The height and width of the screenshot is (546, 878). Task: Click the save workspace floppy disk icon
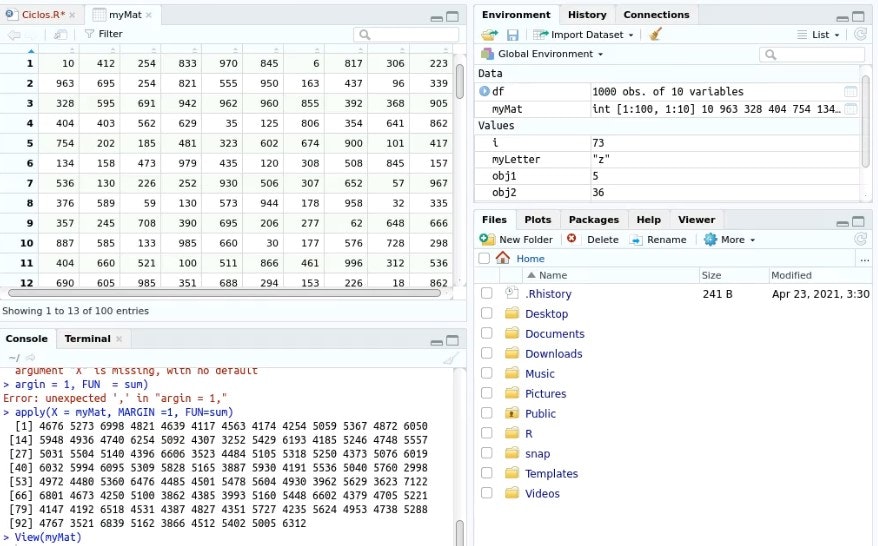[x=512, y=34]
